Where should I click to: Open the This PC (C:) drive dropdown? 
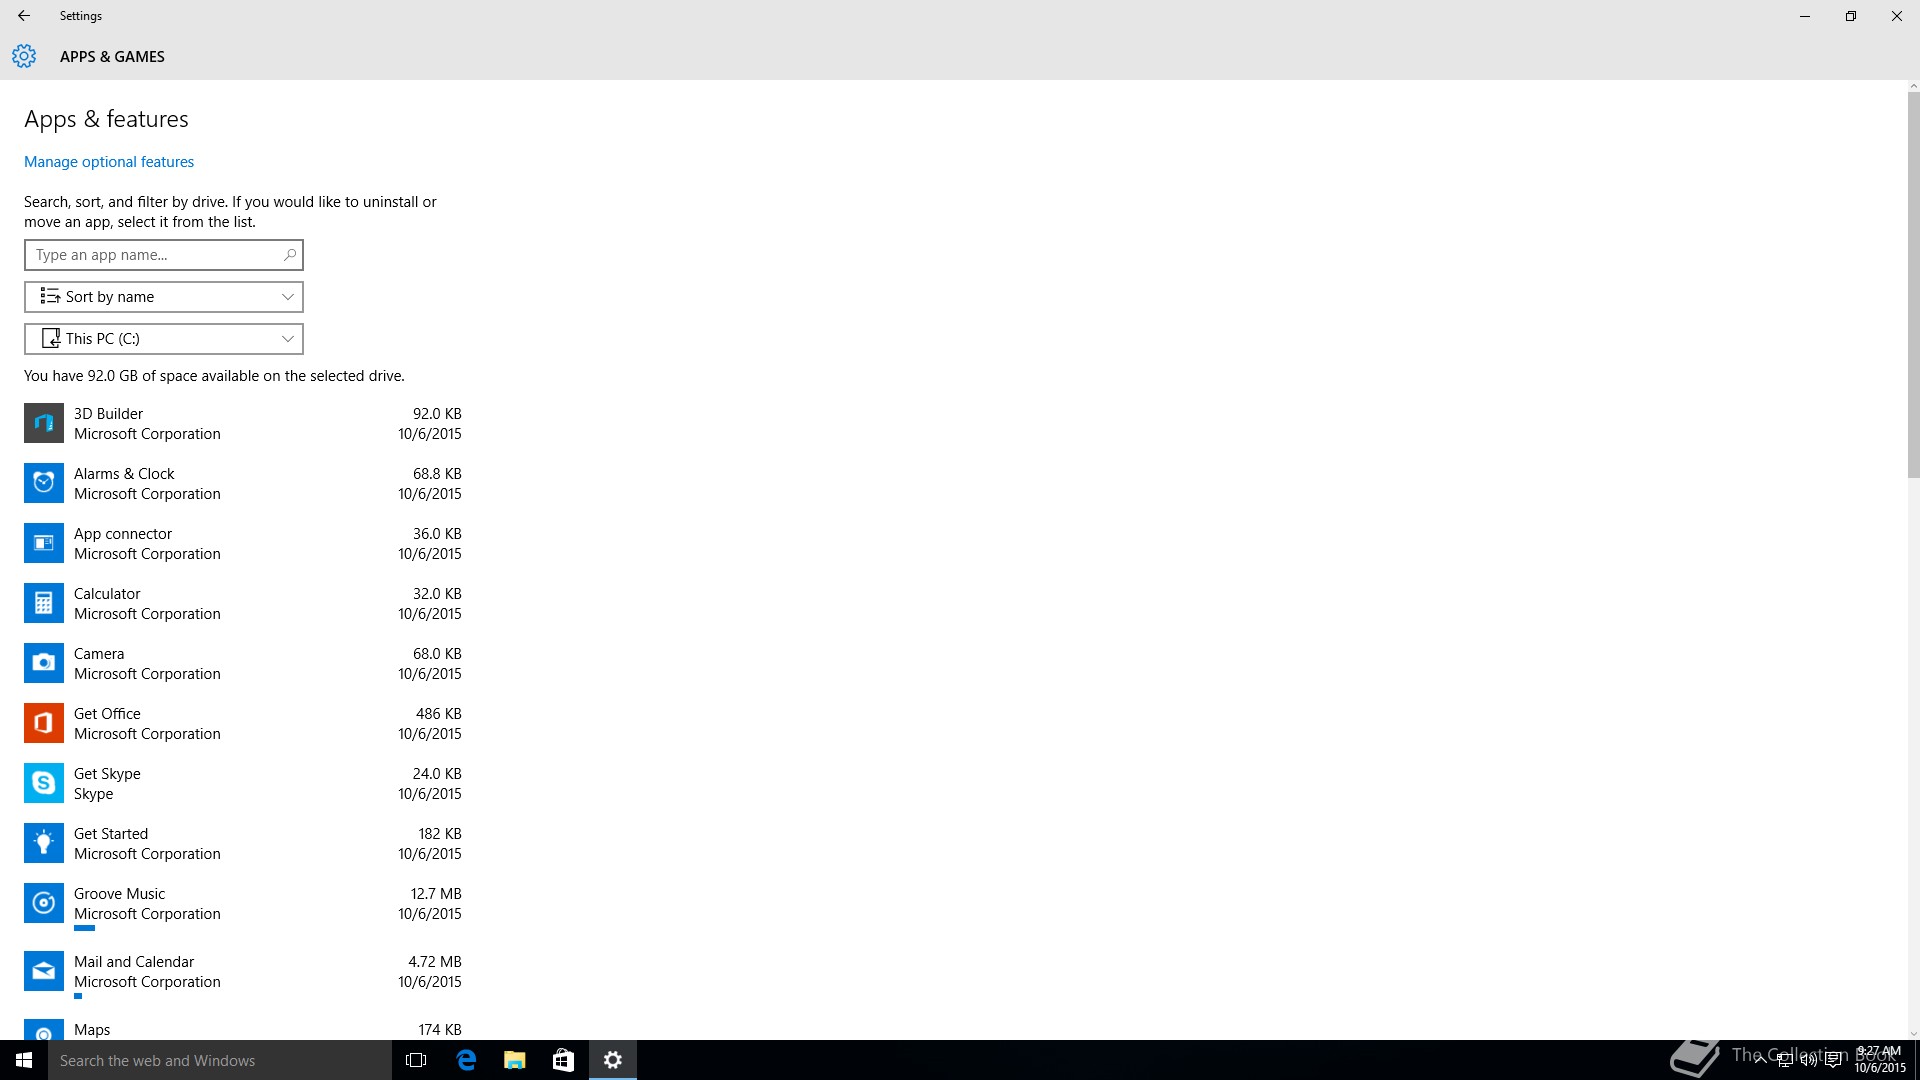(164, 339)
